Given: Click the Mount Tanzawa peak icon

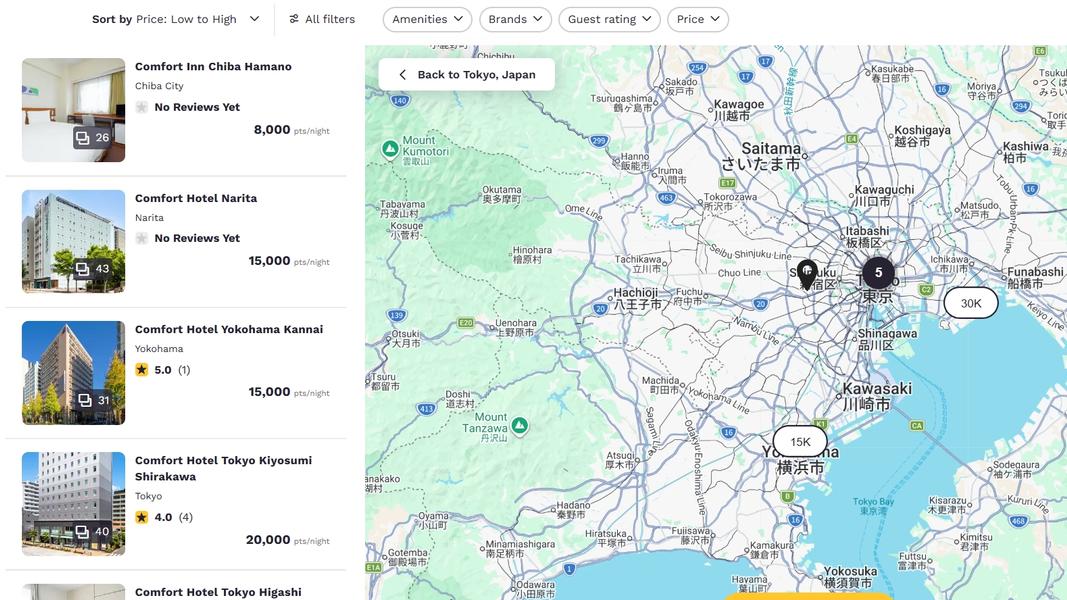Looking at the screenshot, I should 520,427.
